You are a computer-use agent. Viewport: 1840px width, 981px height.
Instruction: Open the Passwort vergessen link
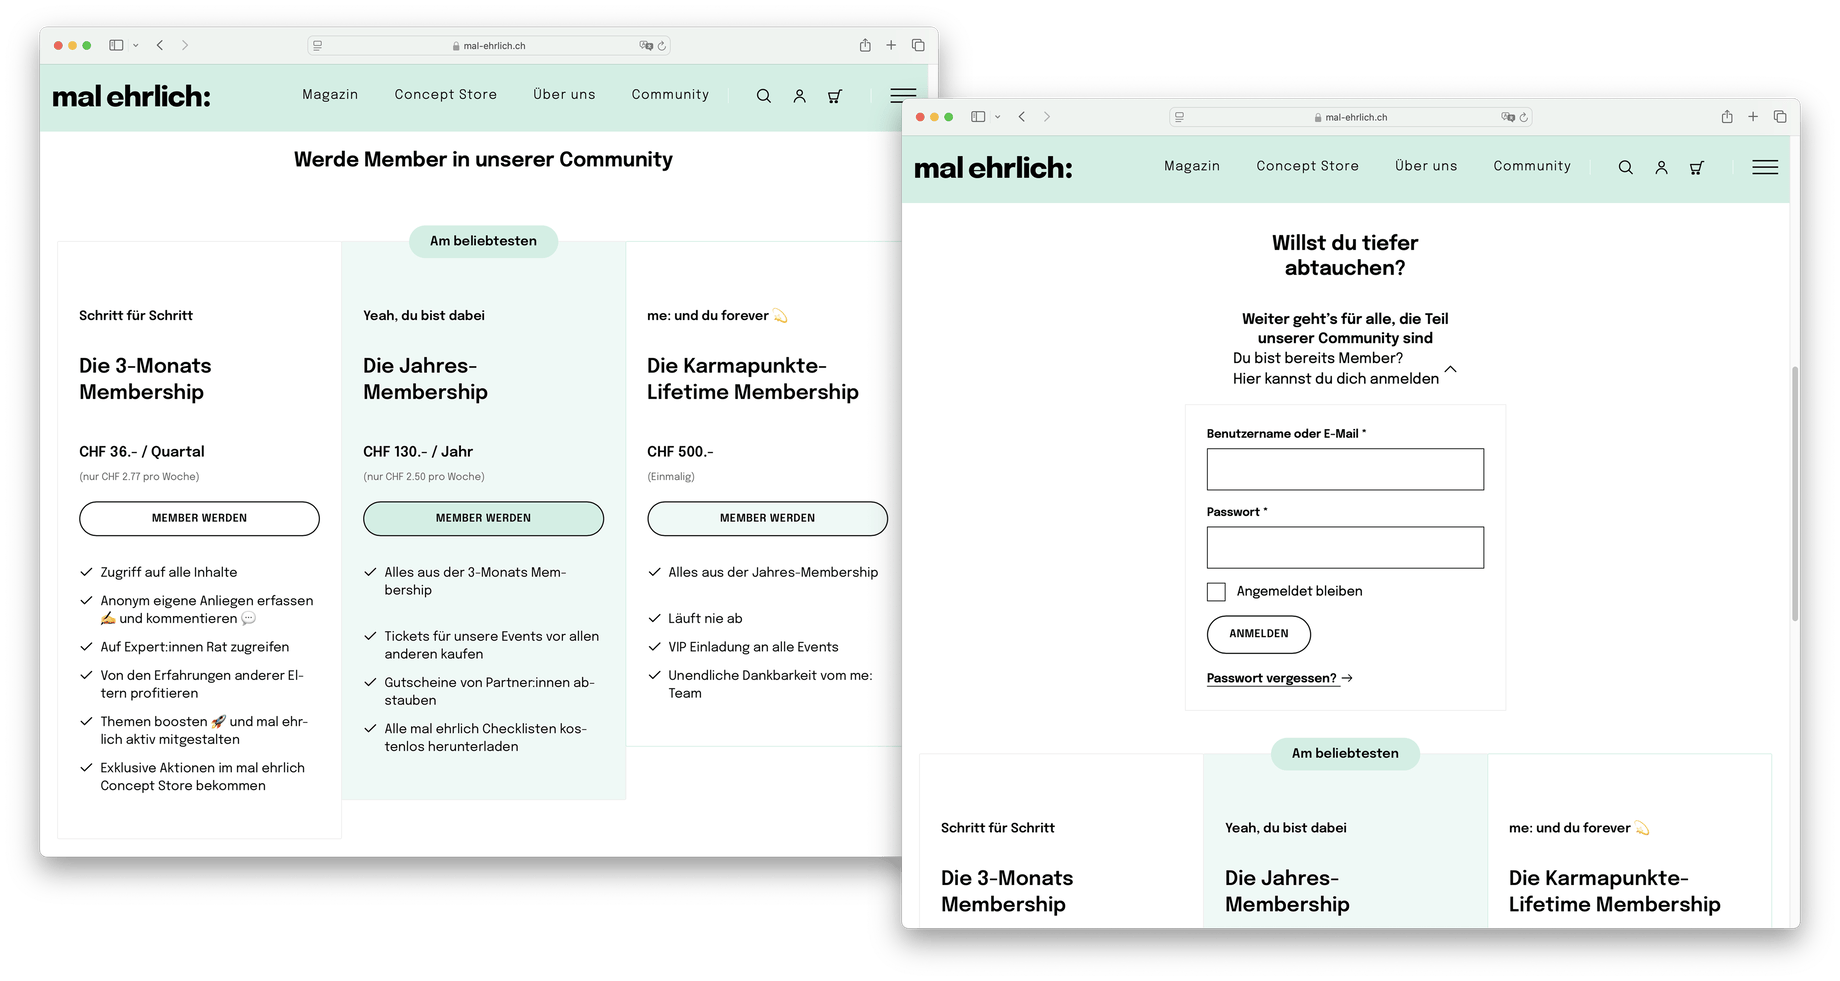click(1271, 678)
